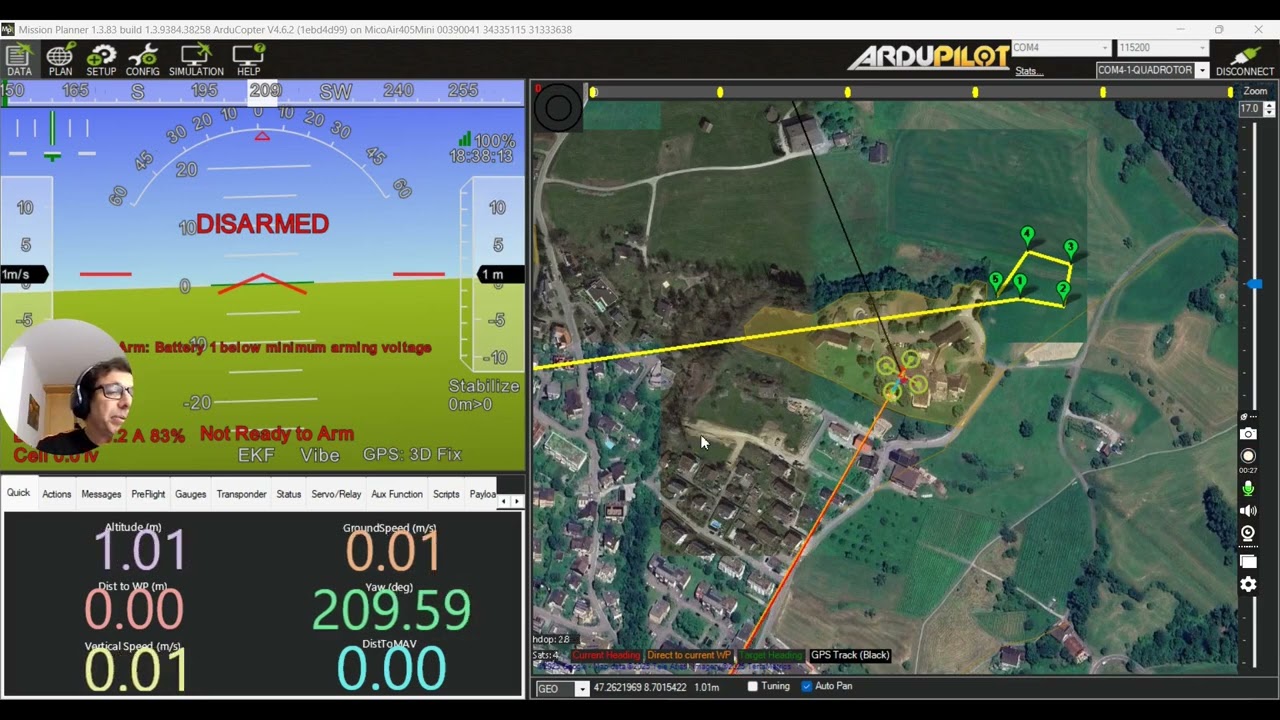The width and height of the screenshot is (1280, 720).
Task: Switch to the Actions tab
Action: [56, 494]
